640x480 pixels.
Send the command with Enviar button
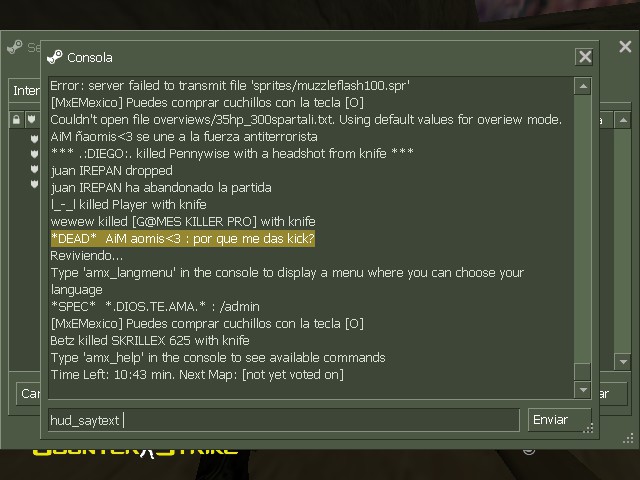tap(560, 420)
